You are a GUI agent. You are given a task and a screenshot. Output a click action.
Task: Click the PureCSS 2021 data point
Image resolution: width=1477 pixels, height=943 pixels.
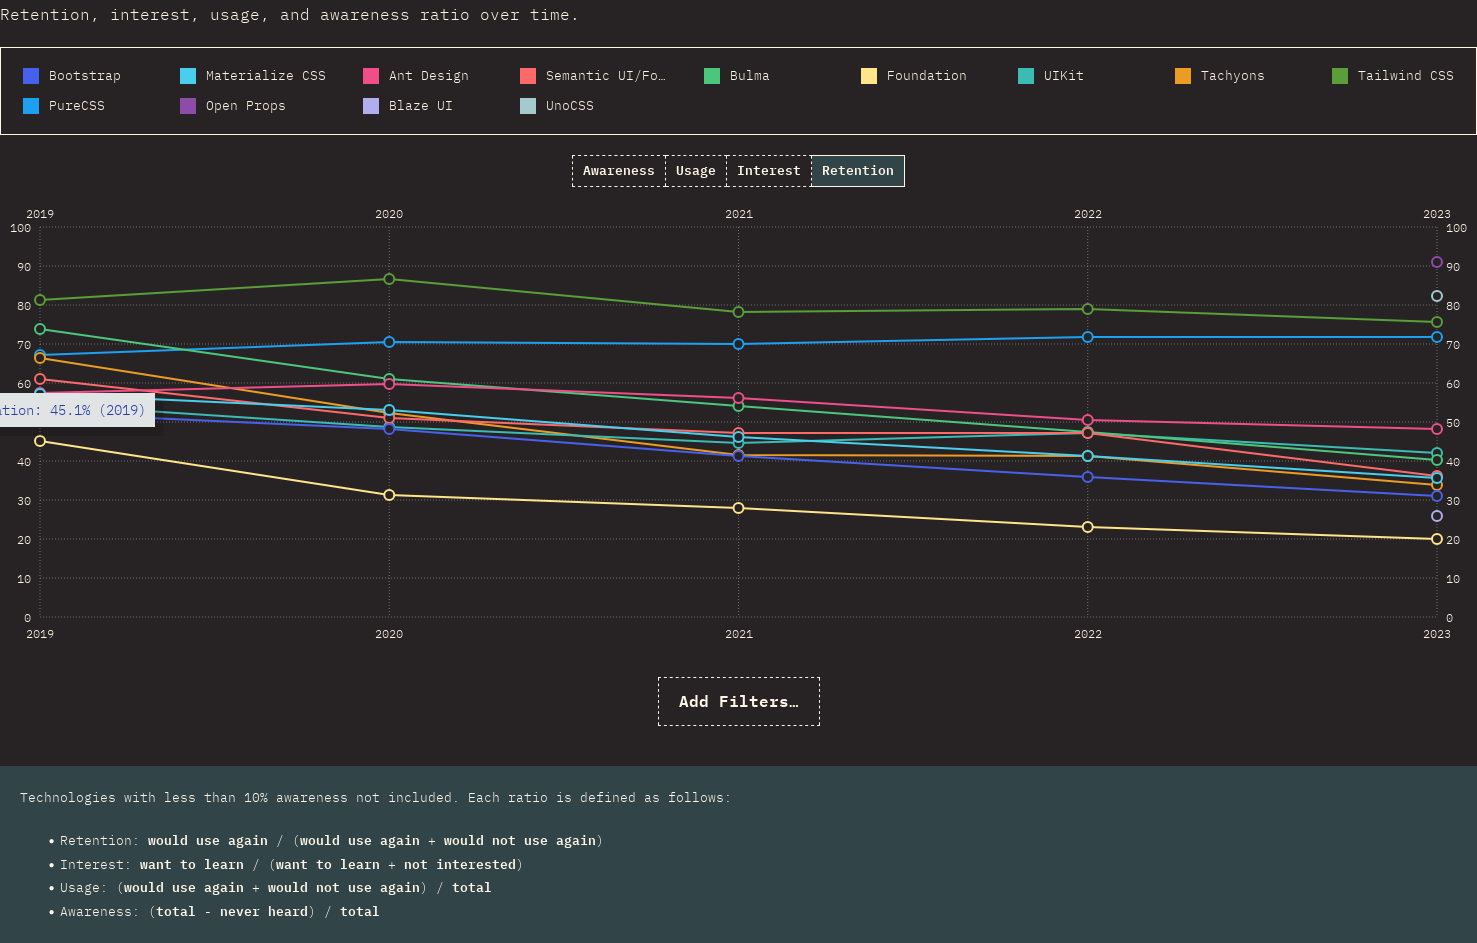click(x=739, y=344)
